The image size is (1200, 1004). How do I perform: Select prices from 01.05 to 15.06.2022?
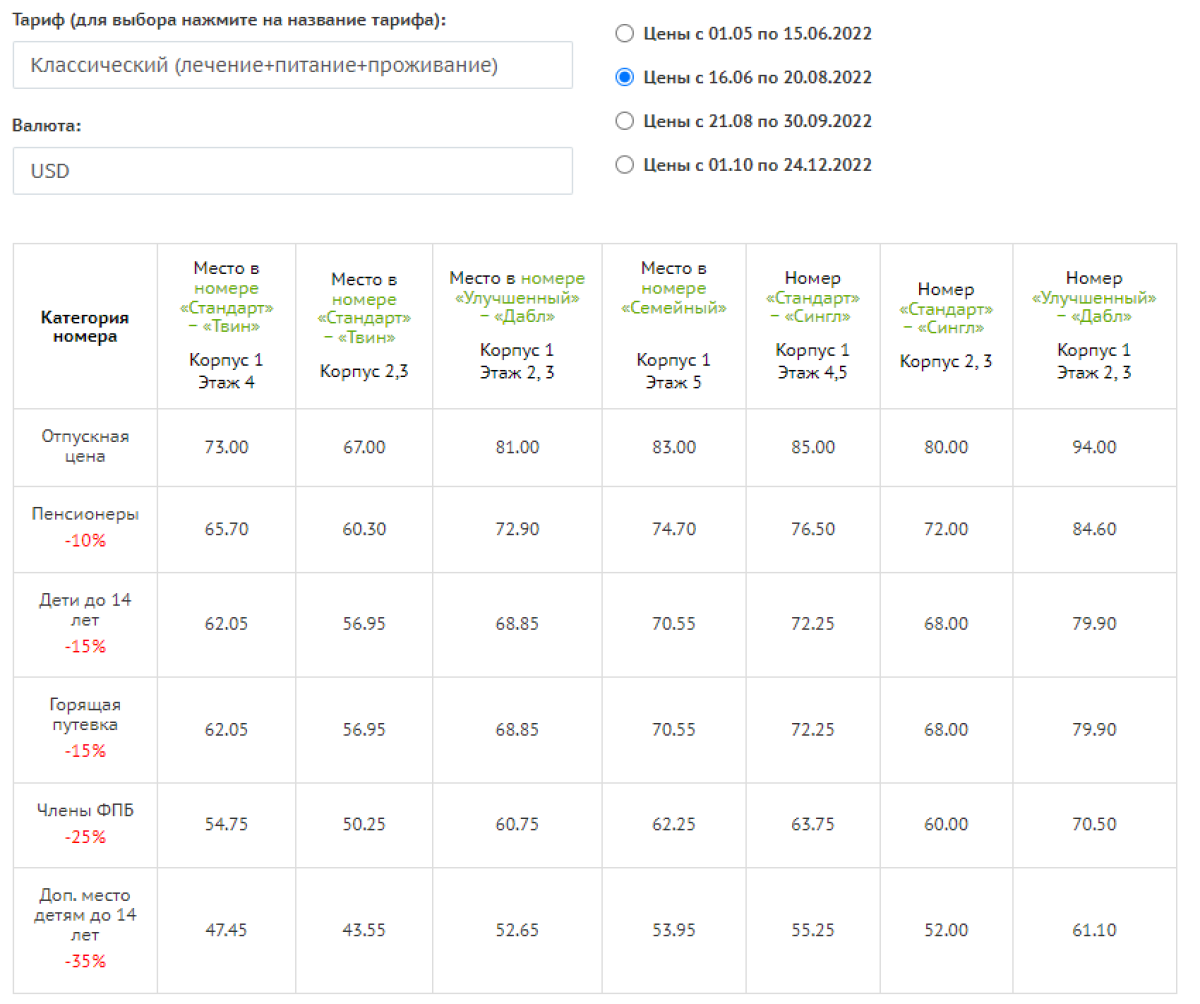[624, 34]
